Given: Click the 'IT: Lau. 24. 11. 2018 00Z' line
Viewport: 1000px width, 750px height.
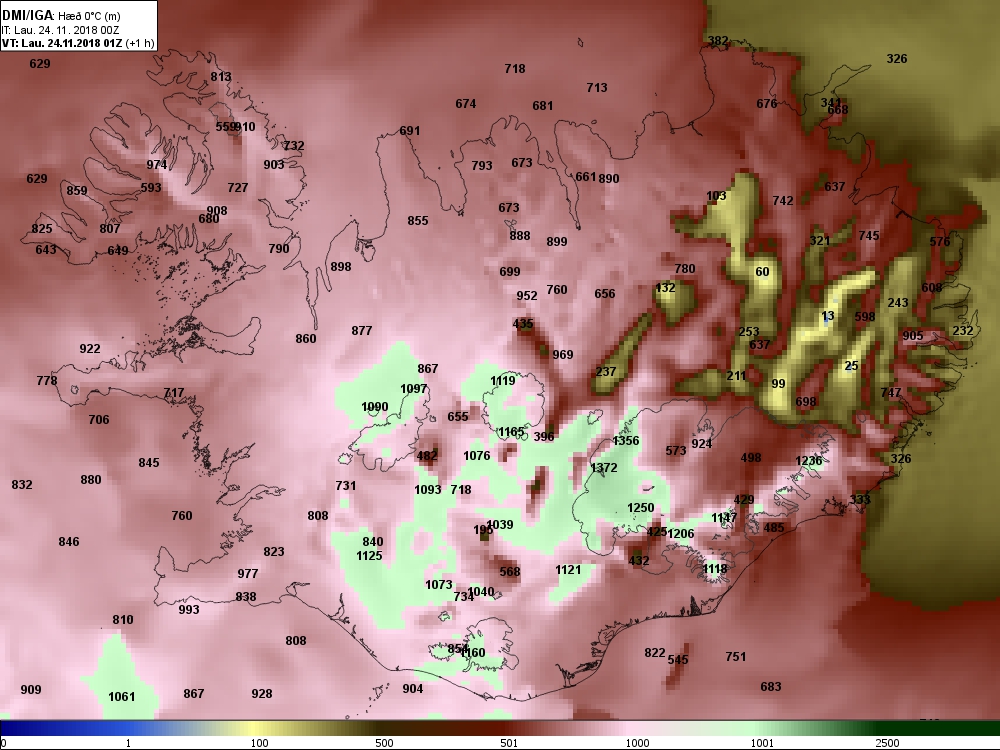Looking at the screenshot, I should pos(61,30).
